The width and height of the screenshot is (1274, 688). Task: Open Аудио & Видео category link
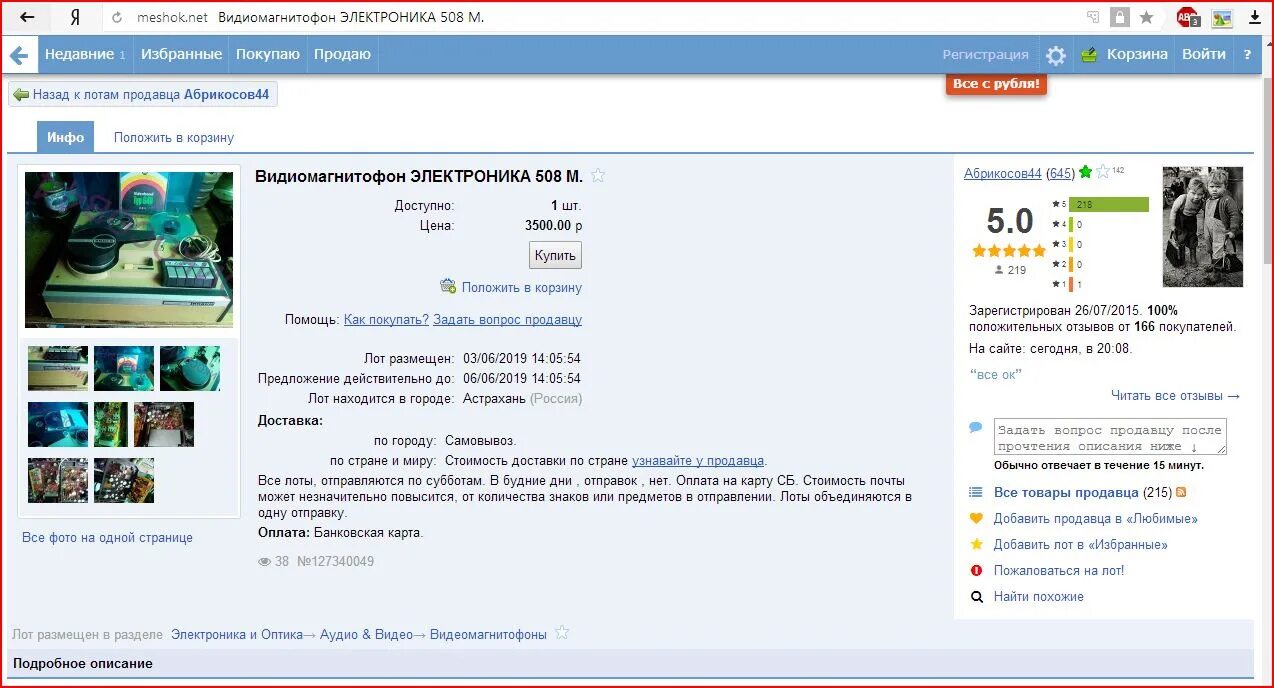pyautogui.click(x=366, y=634)
